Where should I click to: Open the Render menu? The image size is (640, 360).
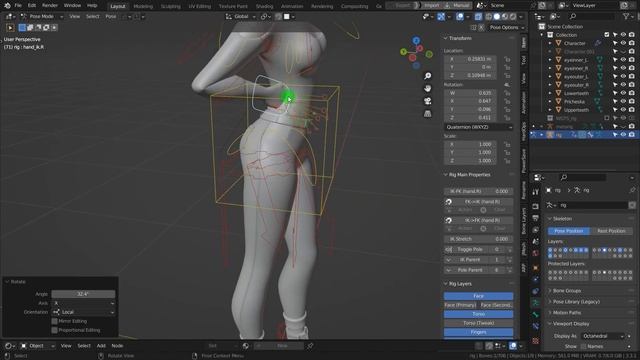[50, 6]
